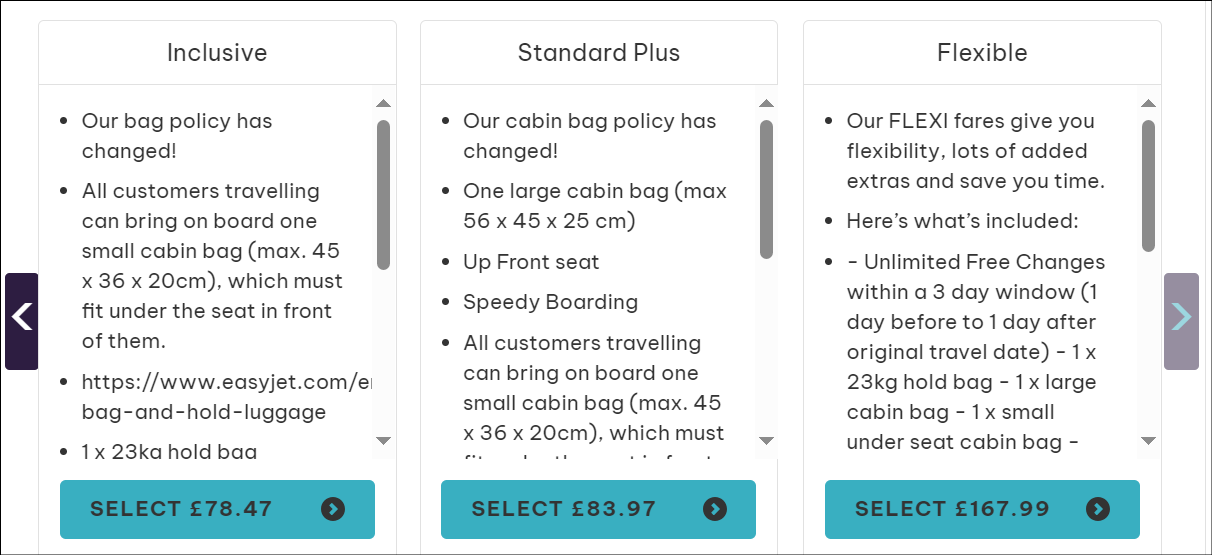The image size is (1212, 555).
Task: Choose the SELECT £167.99 Flexible button
Action: 981,509
